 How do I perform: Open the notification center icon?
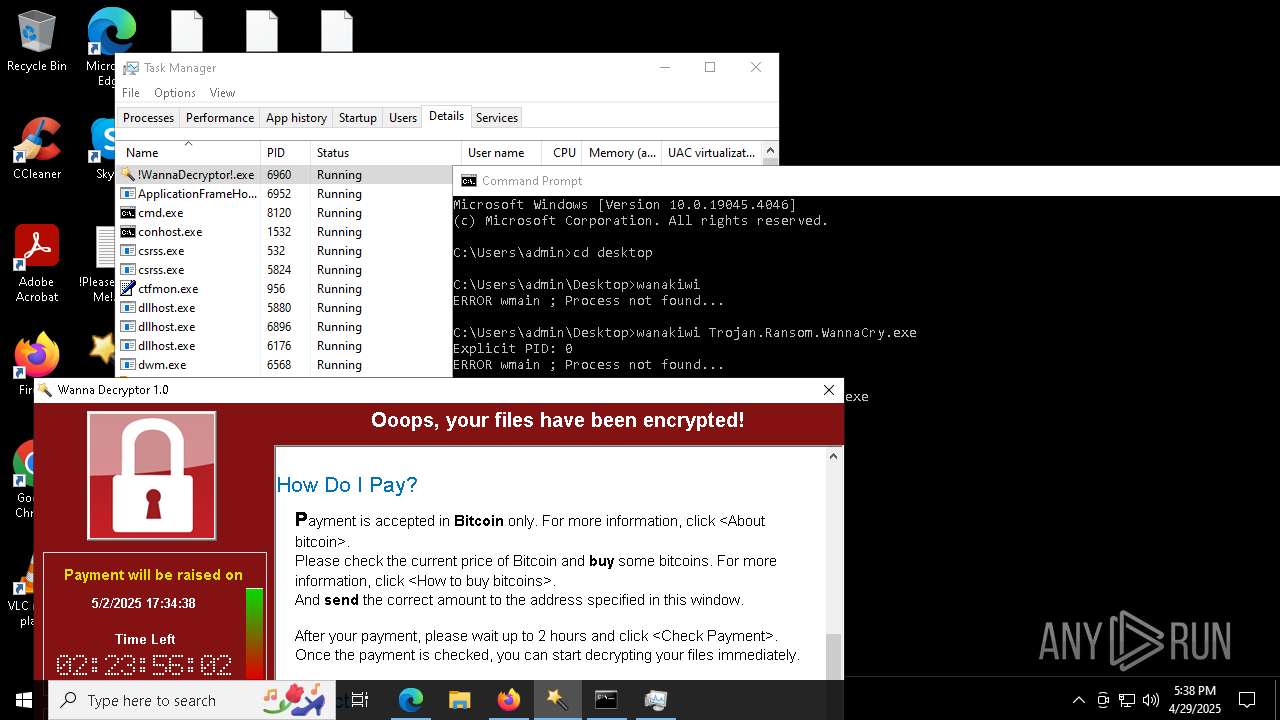(1247, 700)
